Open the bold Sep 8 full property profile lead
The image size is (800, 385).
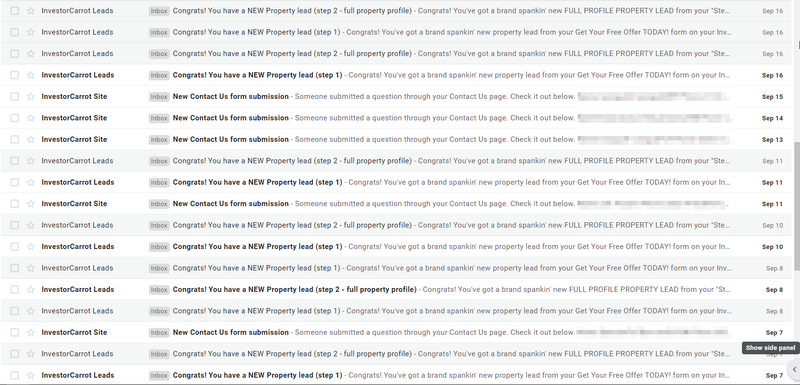point(294,289)
